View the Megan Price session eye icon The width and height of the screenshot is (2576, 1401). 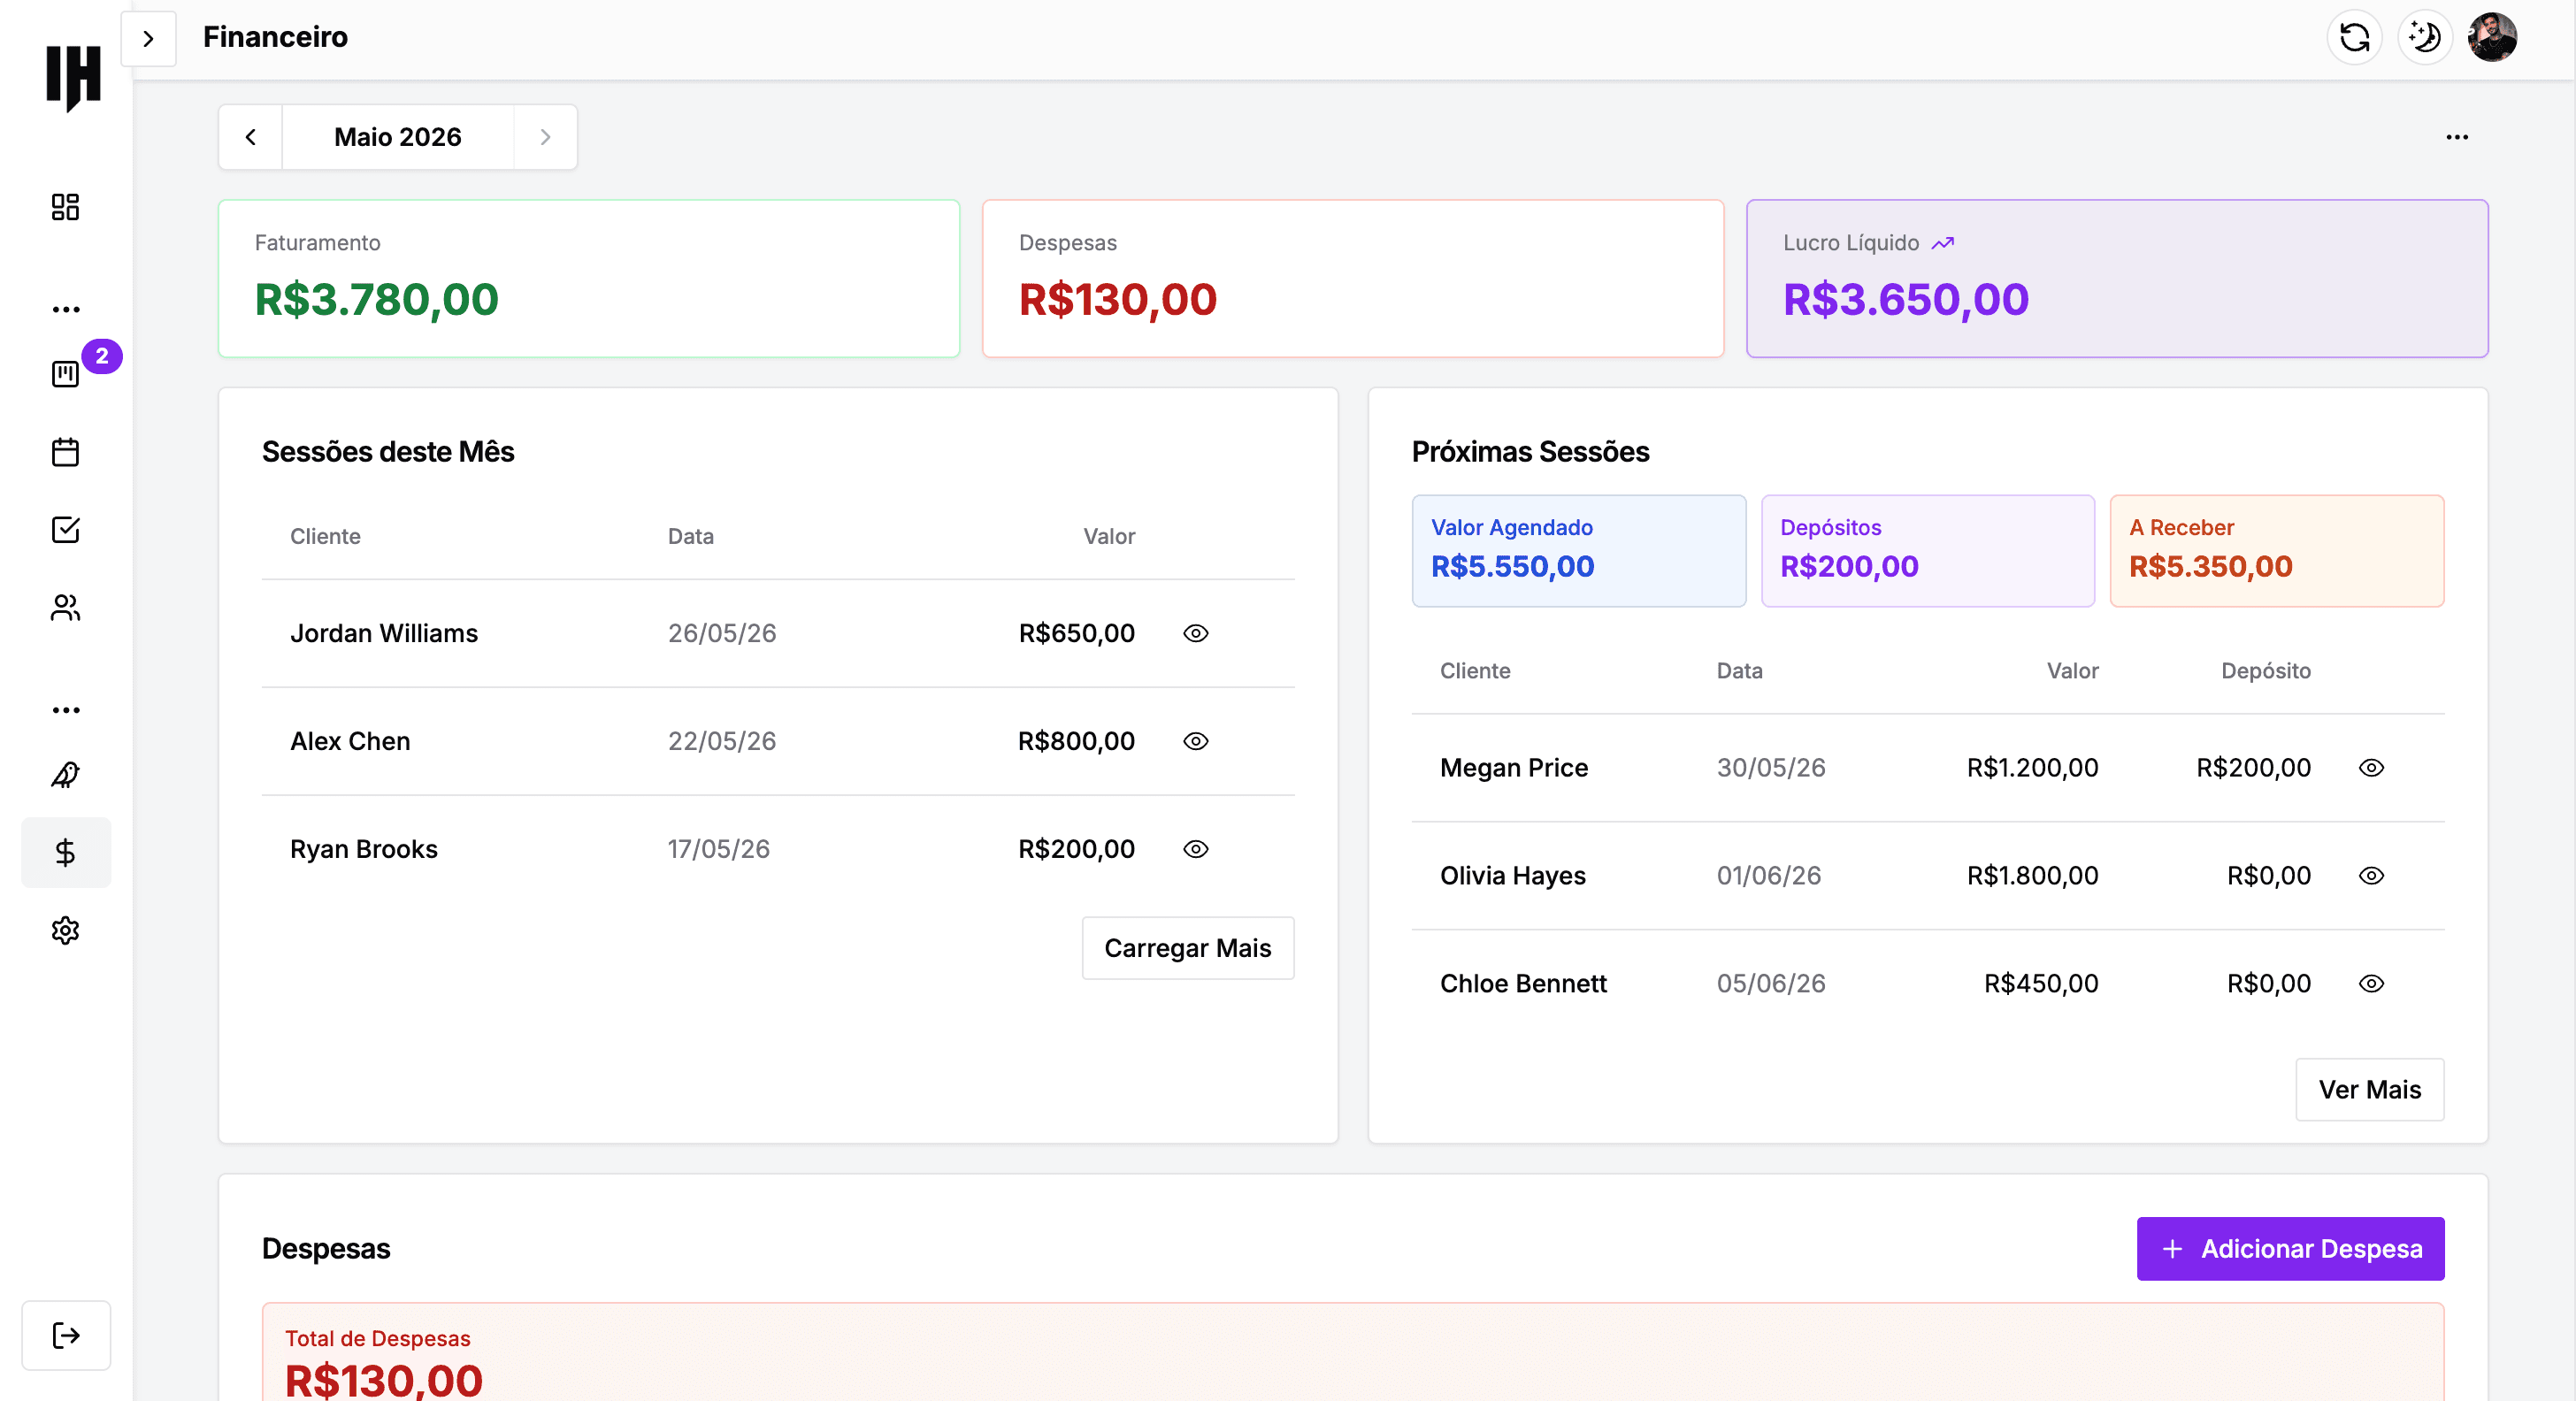[x=2372, y=768]
